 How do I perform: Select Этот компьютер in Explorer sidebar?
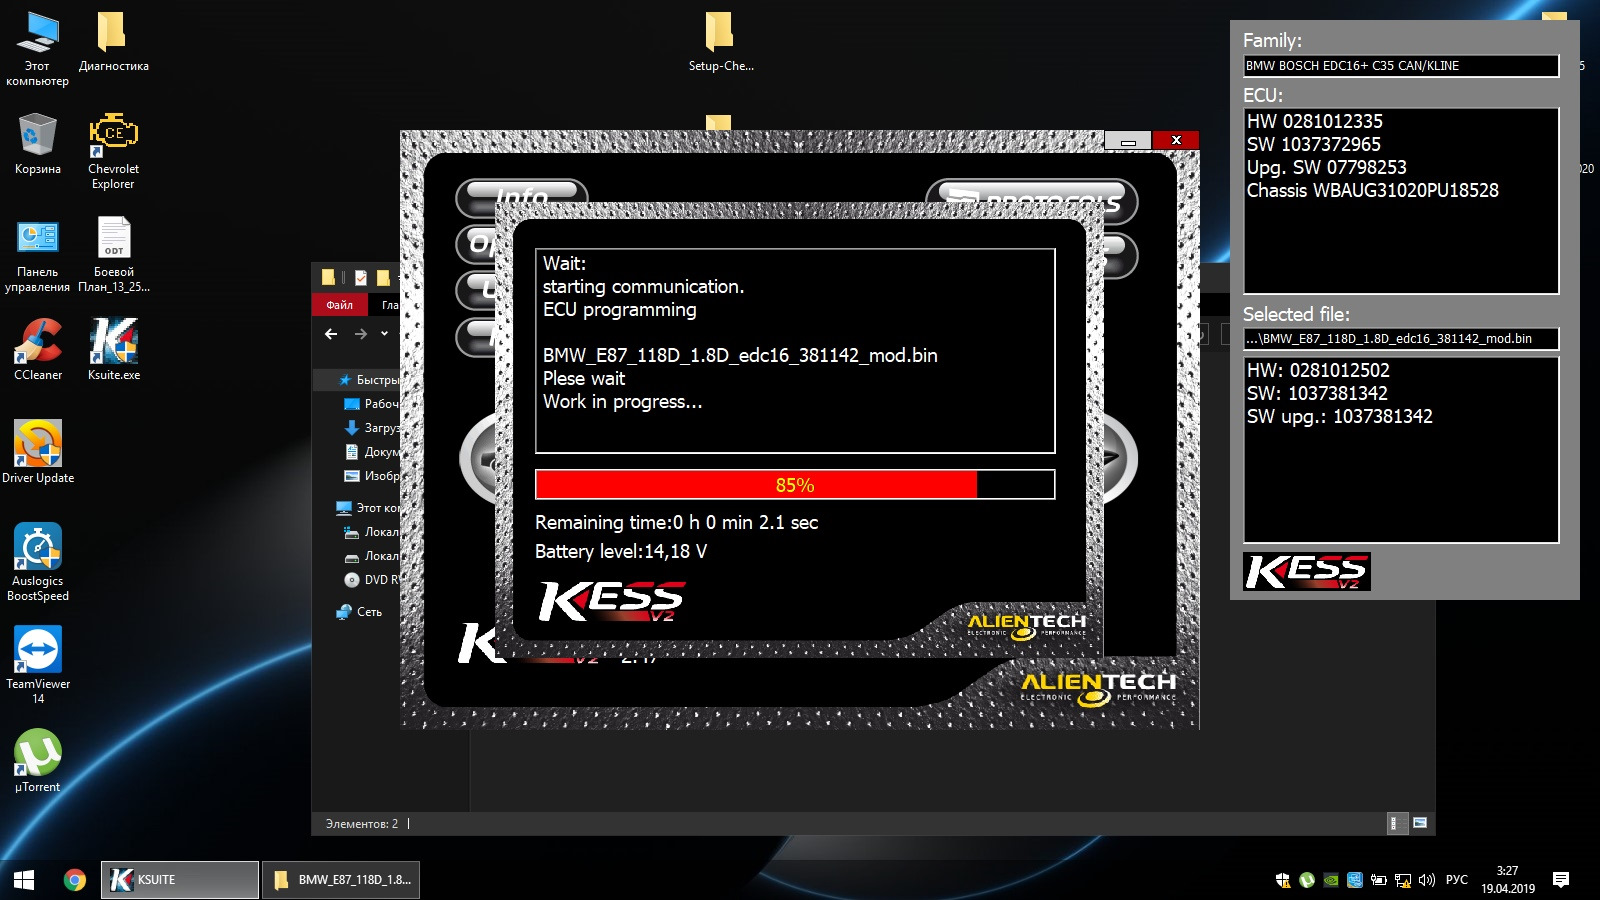pyautogui.click(x=368, y=508)
